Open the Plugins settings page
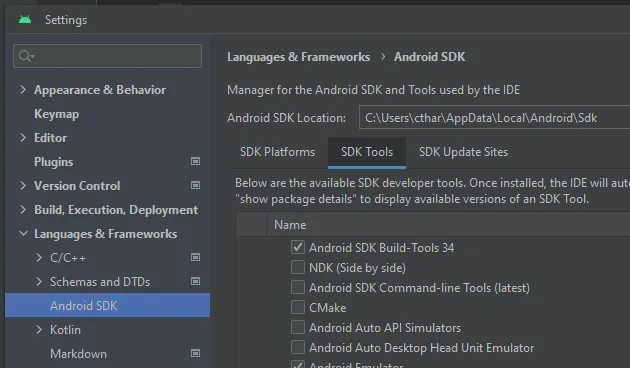630x368 pixels. [x=54, y=162]
